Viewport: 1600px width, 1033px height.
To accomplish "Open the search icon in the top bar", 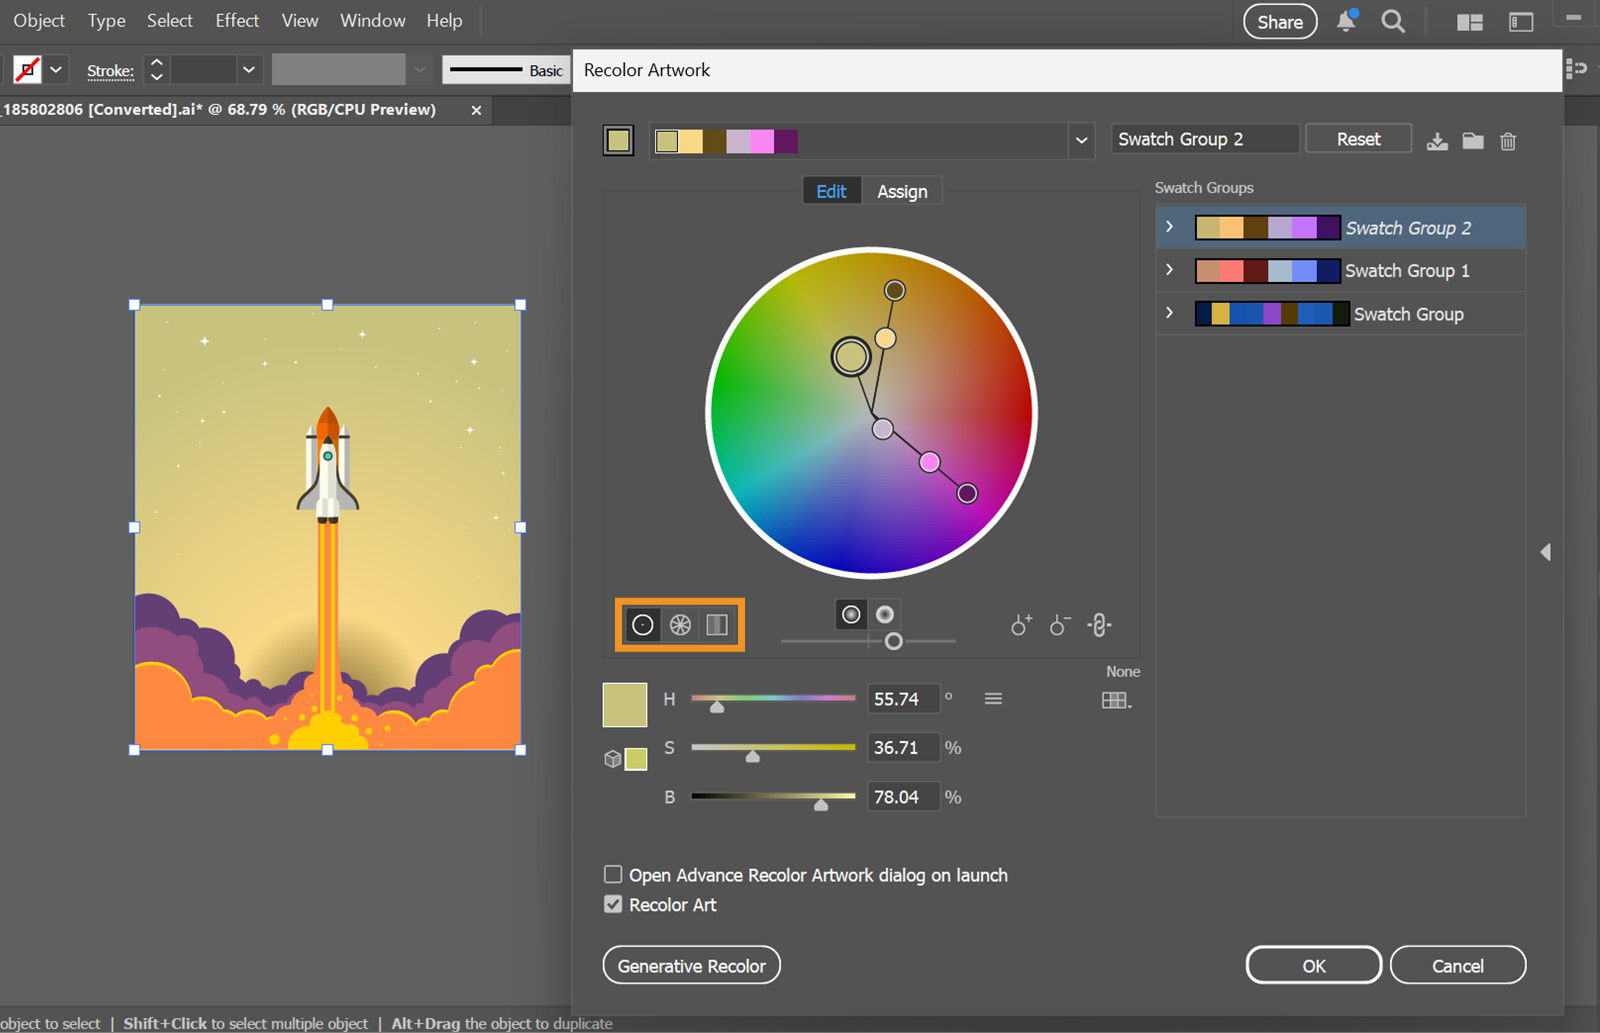I will point(1393,21).
